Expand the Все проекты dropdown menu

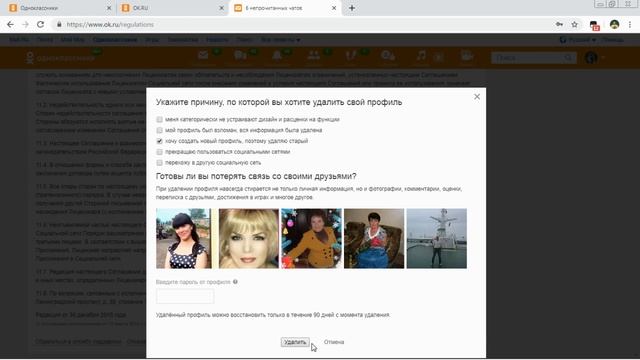pyautogui.click(x=281, y=40)
